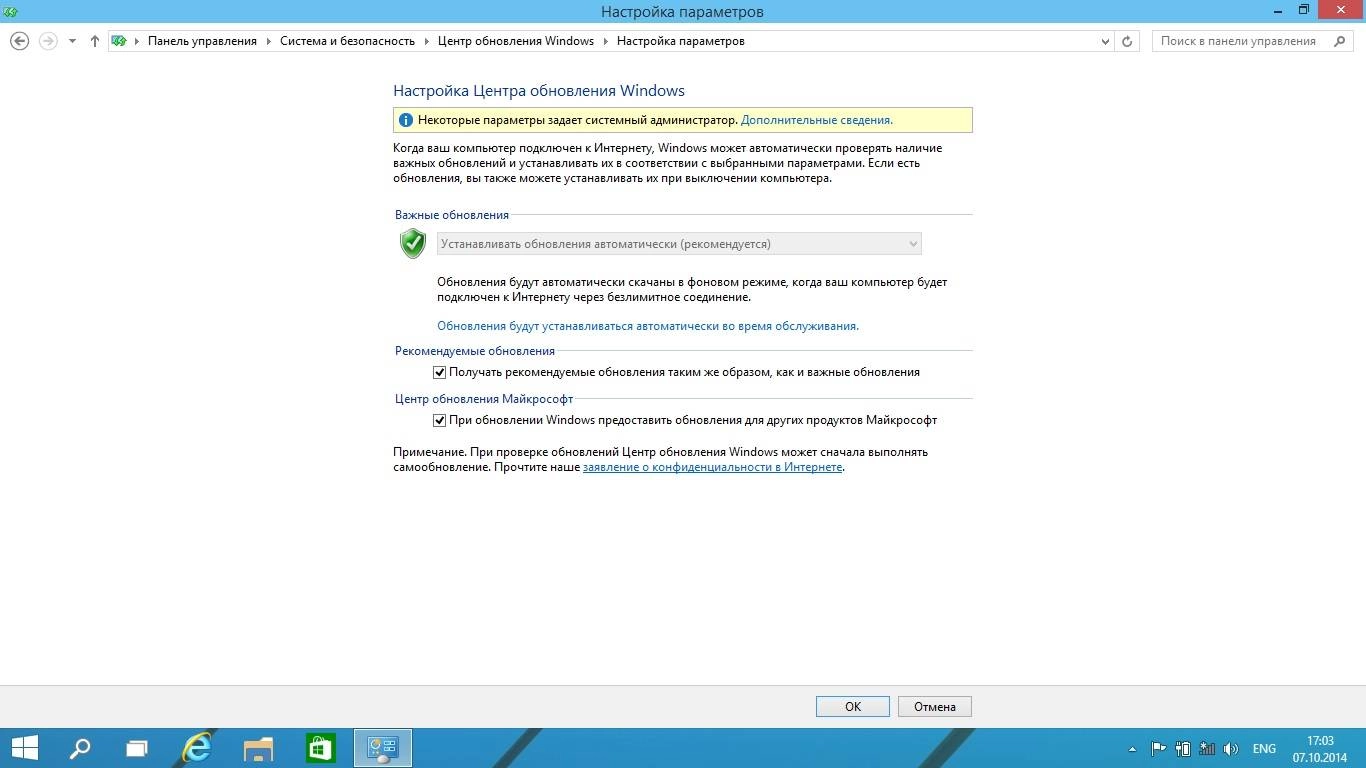Refresh the address bar view
The image size is (1366, 768).
pos(1127,41)
